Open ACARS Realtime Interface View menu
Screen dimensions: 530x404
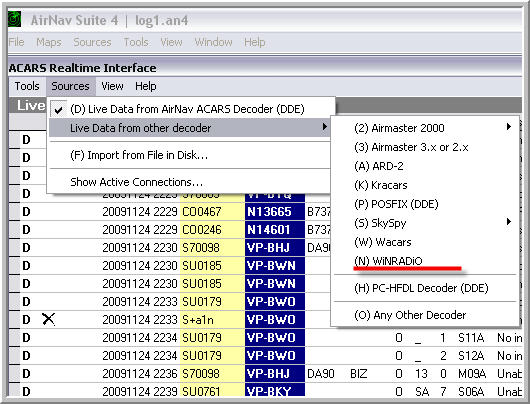(112, 86)
